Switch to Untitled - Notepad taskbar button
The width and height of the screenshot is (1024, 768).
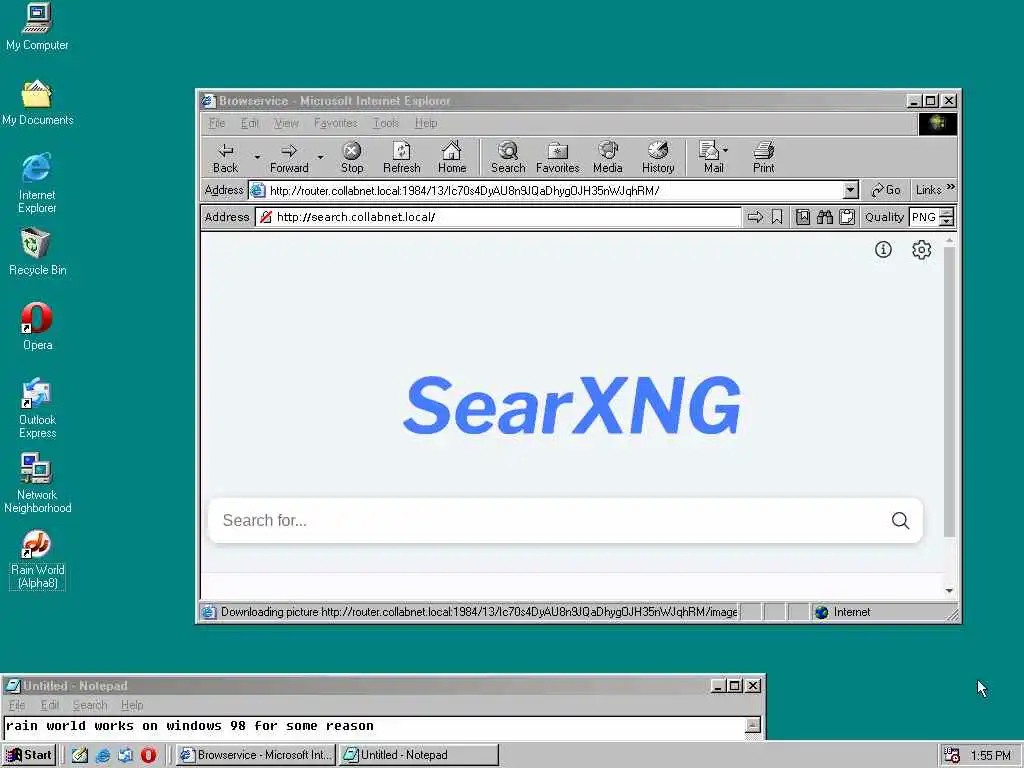point(419,755)
